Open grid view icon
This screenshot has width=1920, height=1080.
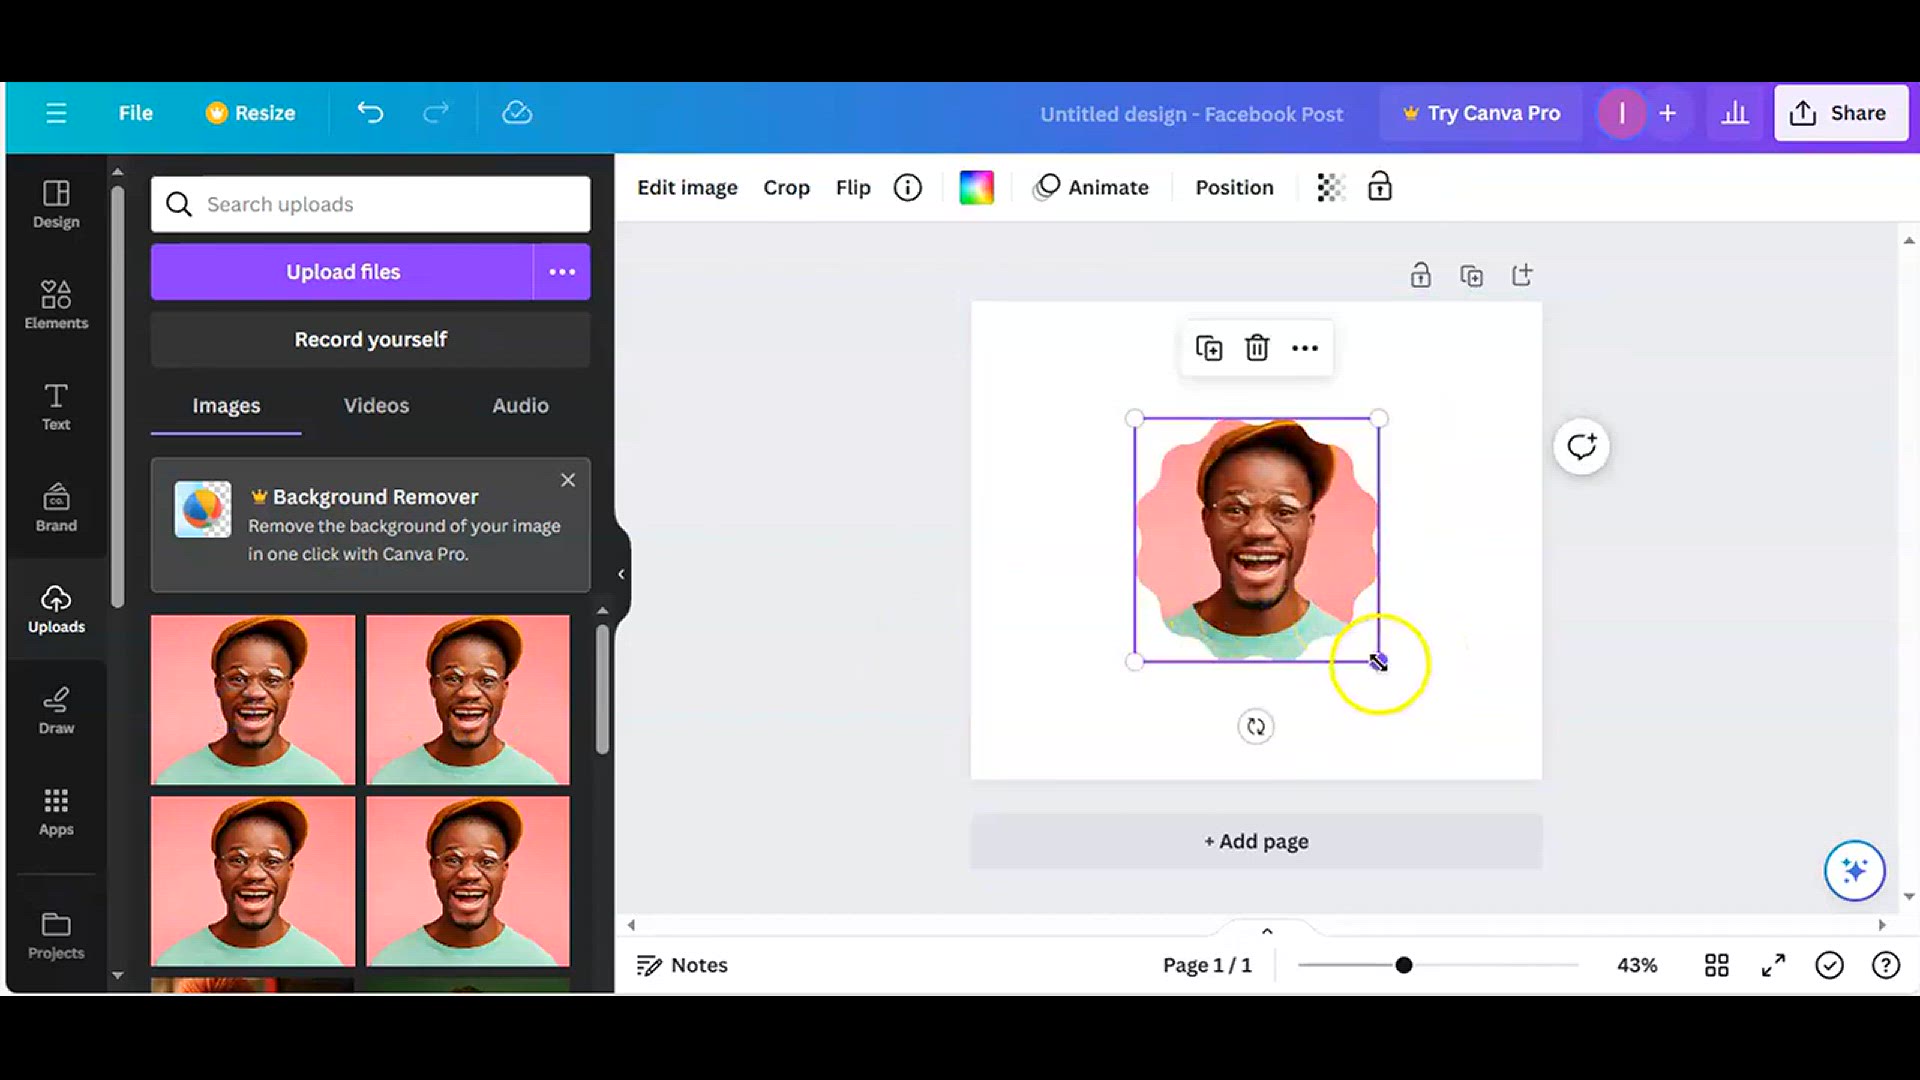(x=1716, y=965)
